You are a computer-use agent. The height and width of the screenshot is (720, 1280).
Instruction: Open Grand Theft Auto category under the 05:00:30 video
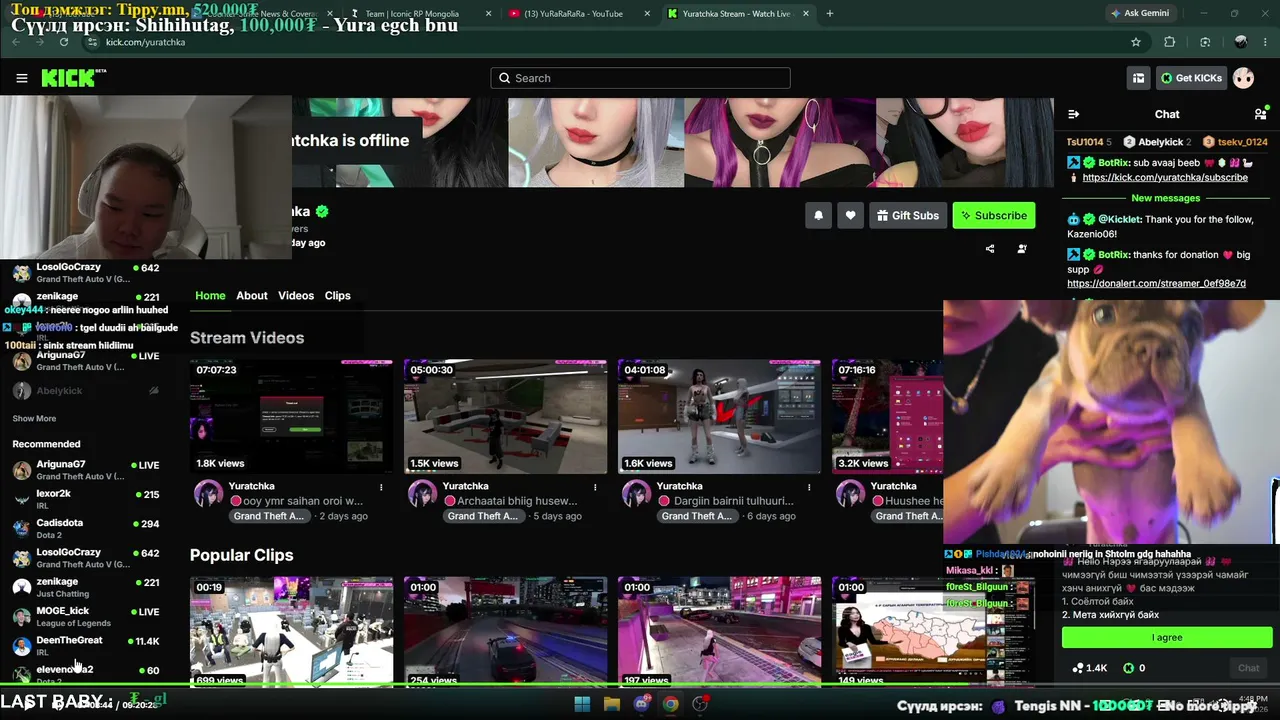483,516
